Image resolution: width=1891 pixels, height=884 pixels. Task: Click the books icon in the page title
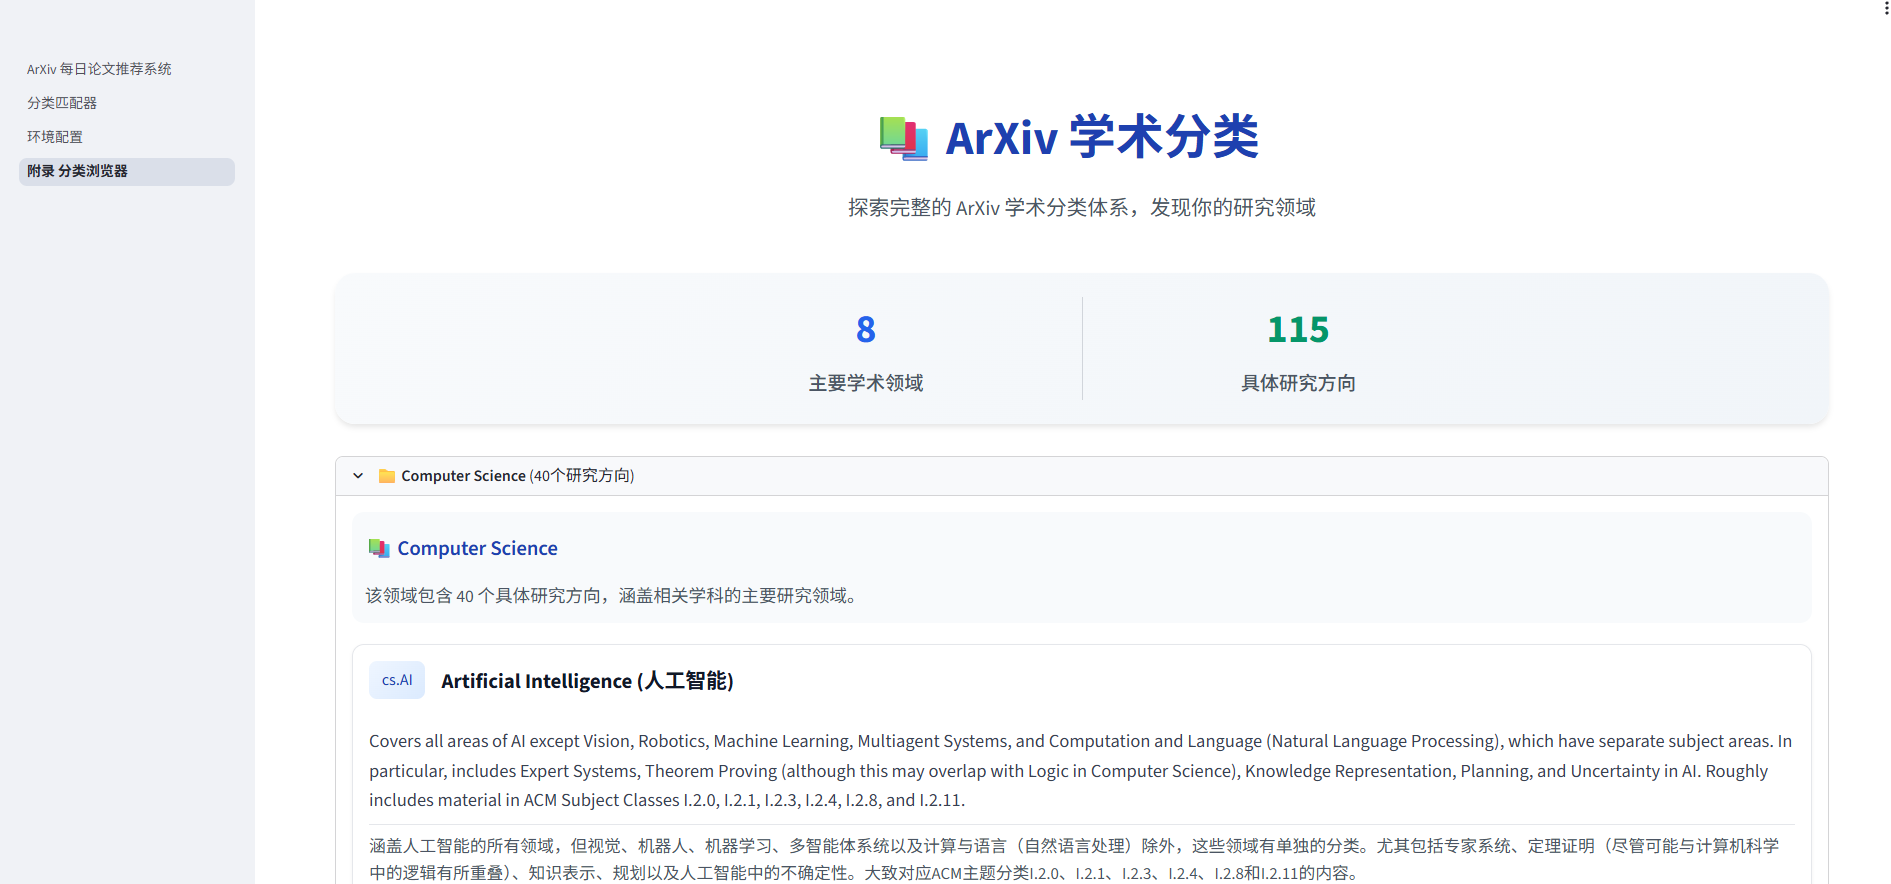click(904, 138)
